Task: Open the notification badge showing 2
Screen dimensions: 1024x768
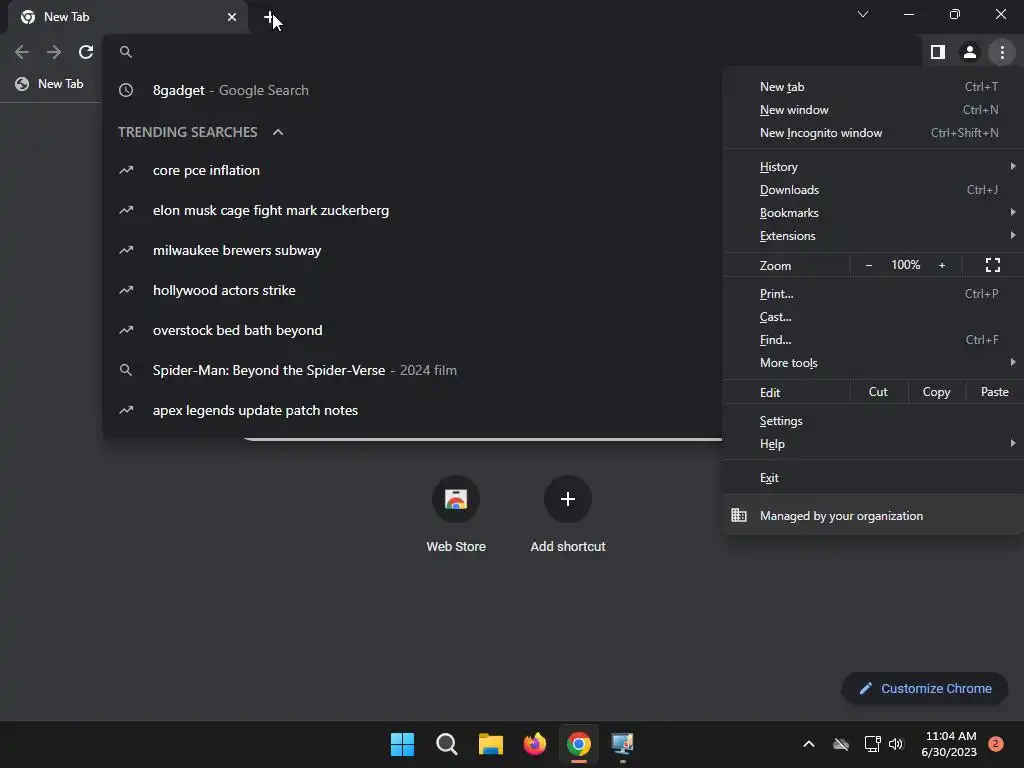Action: [x=995, y=744]
